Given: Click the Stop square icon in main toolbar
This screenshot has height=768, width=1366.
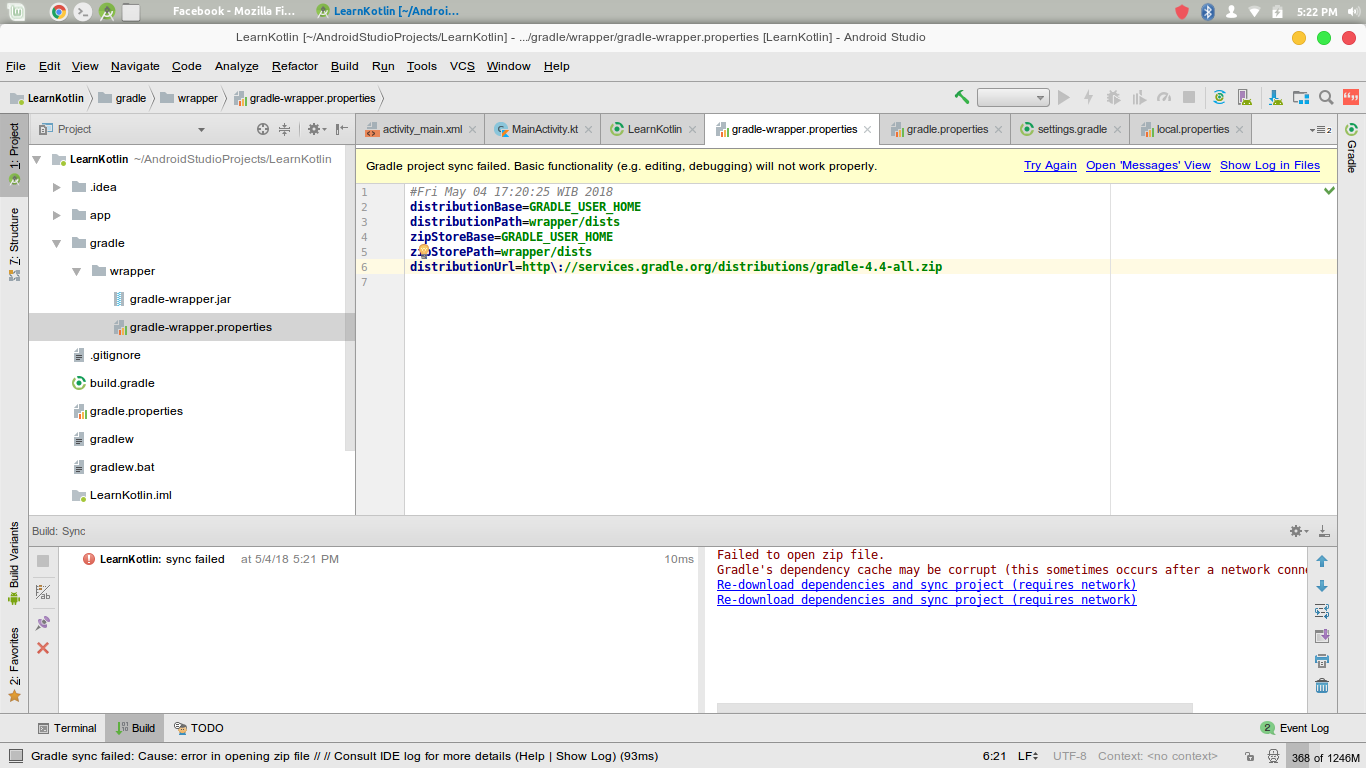Looking at the screenshot, I should point(1189,97).
